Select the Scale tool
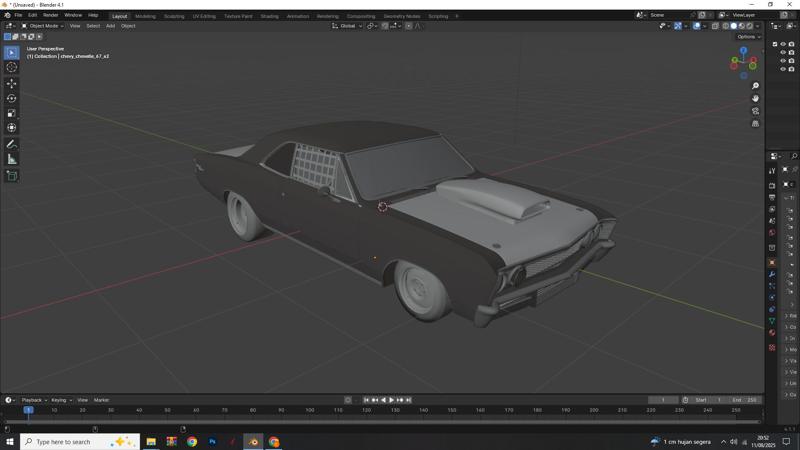The width and height of the screenshot is (800, 450). coord(12,113)
